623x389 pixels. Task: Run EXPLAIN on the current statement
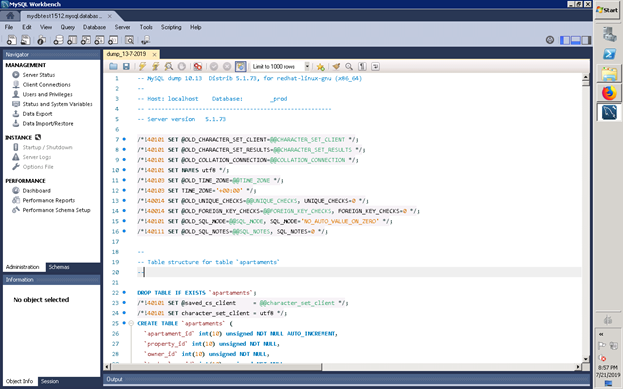(169, 66)
